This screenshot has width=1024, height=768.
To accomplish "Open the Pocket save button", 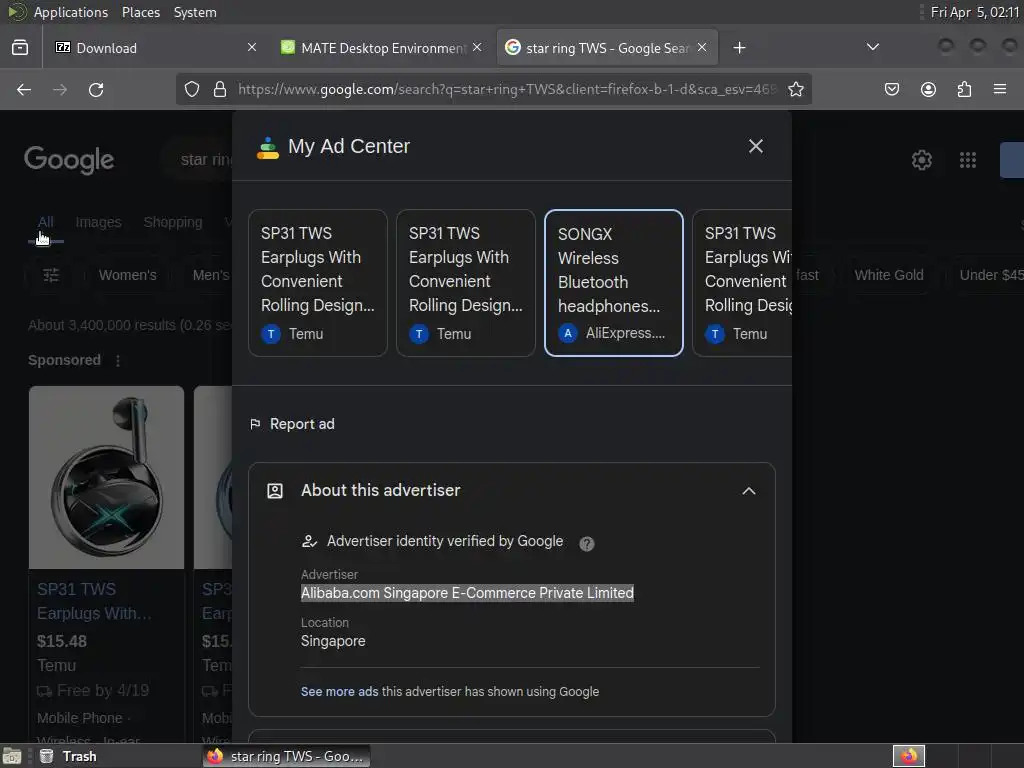I will [x=892, y=89].
